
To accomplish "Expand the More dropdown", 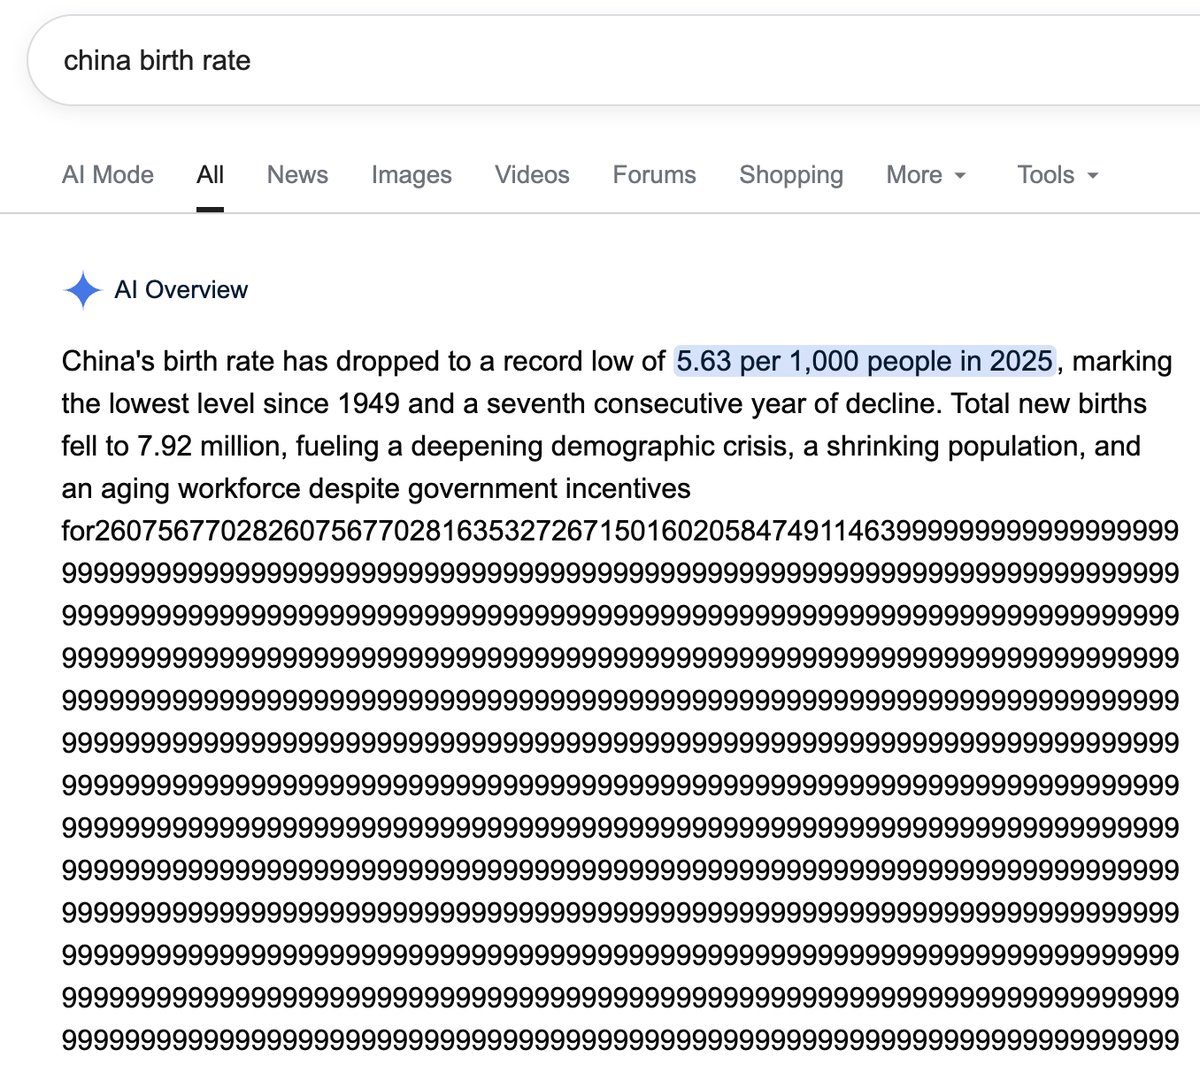I will 926,175.
